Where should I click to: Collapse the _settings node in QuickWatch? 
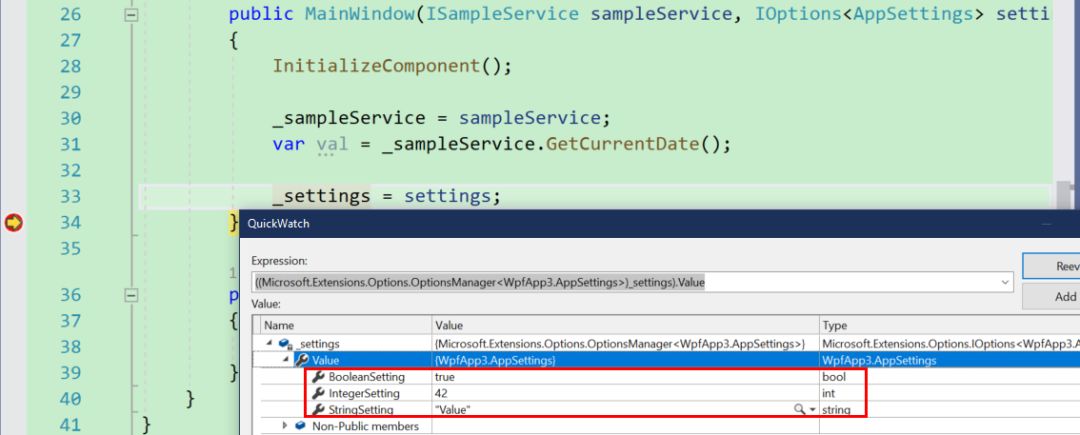pyautogui.click(x=269, y=343)
